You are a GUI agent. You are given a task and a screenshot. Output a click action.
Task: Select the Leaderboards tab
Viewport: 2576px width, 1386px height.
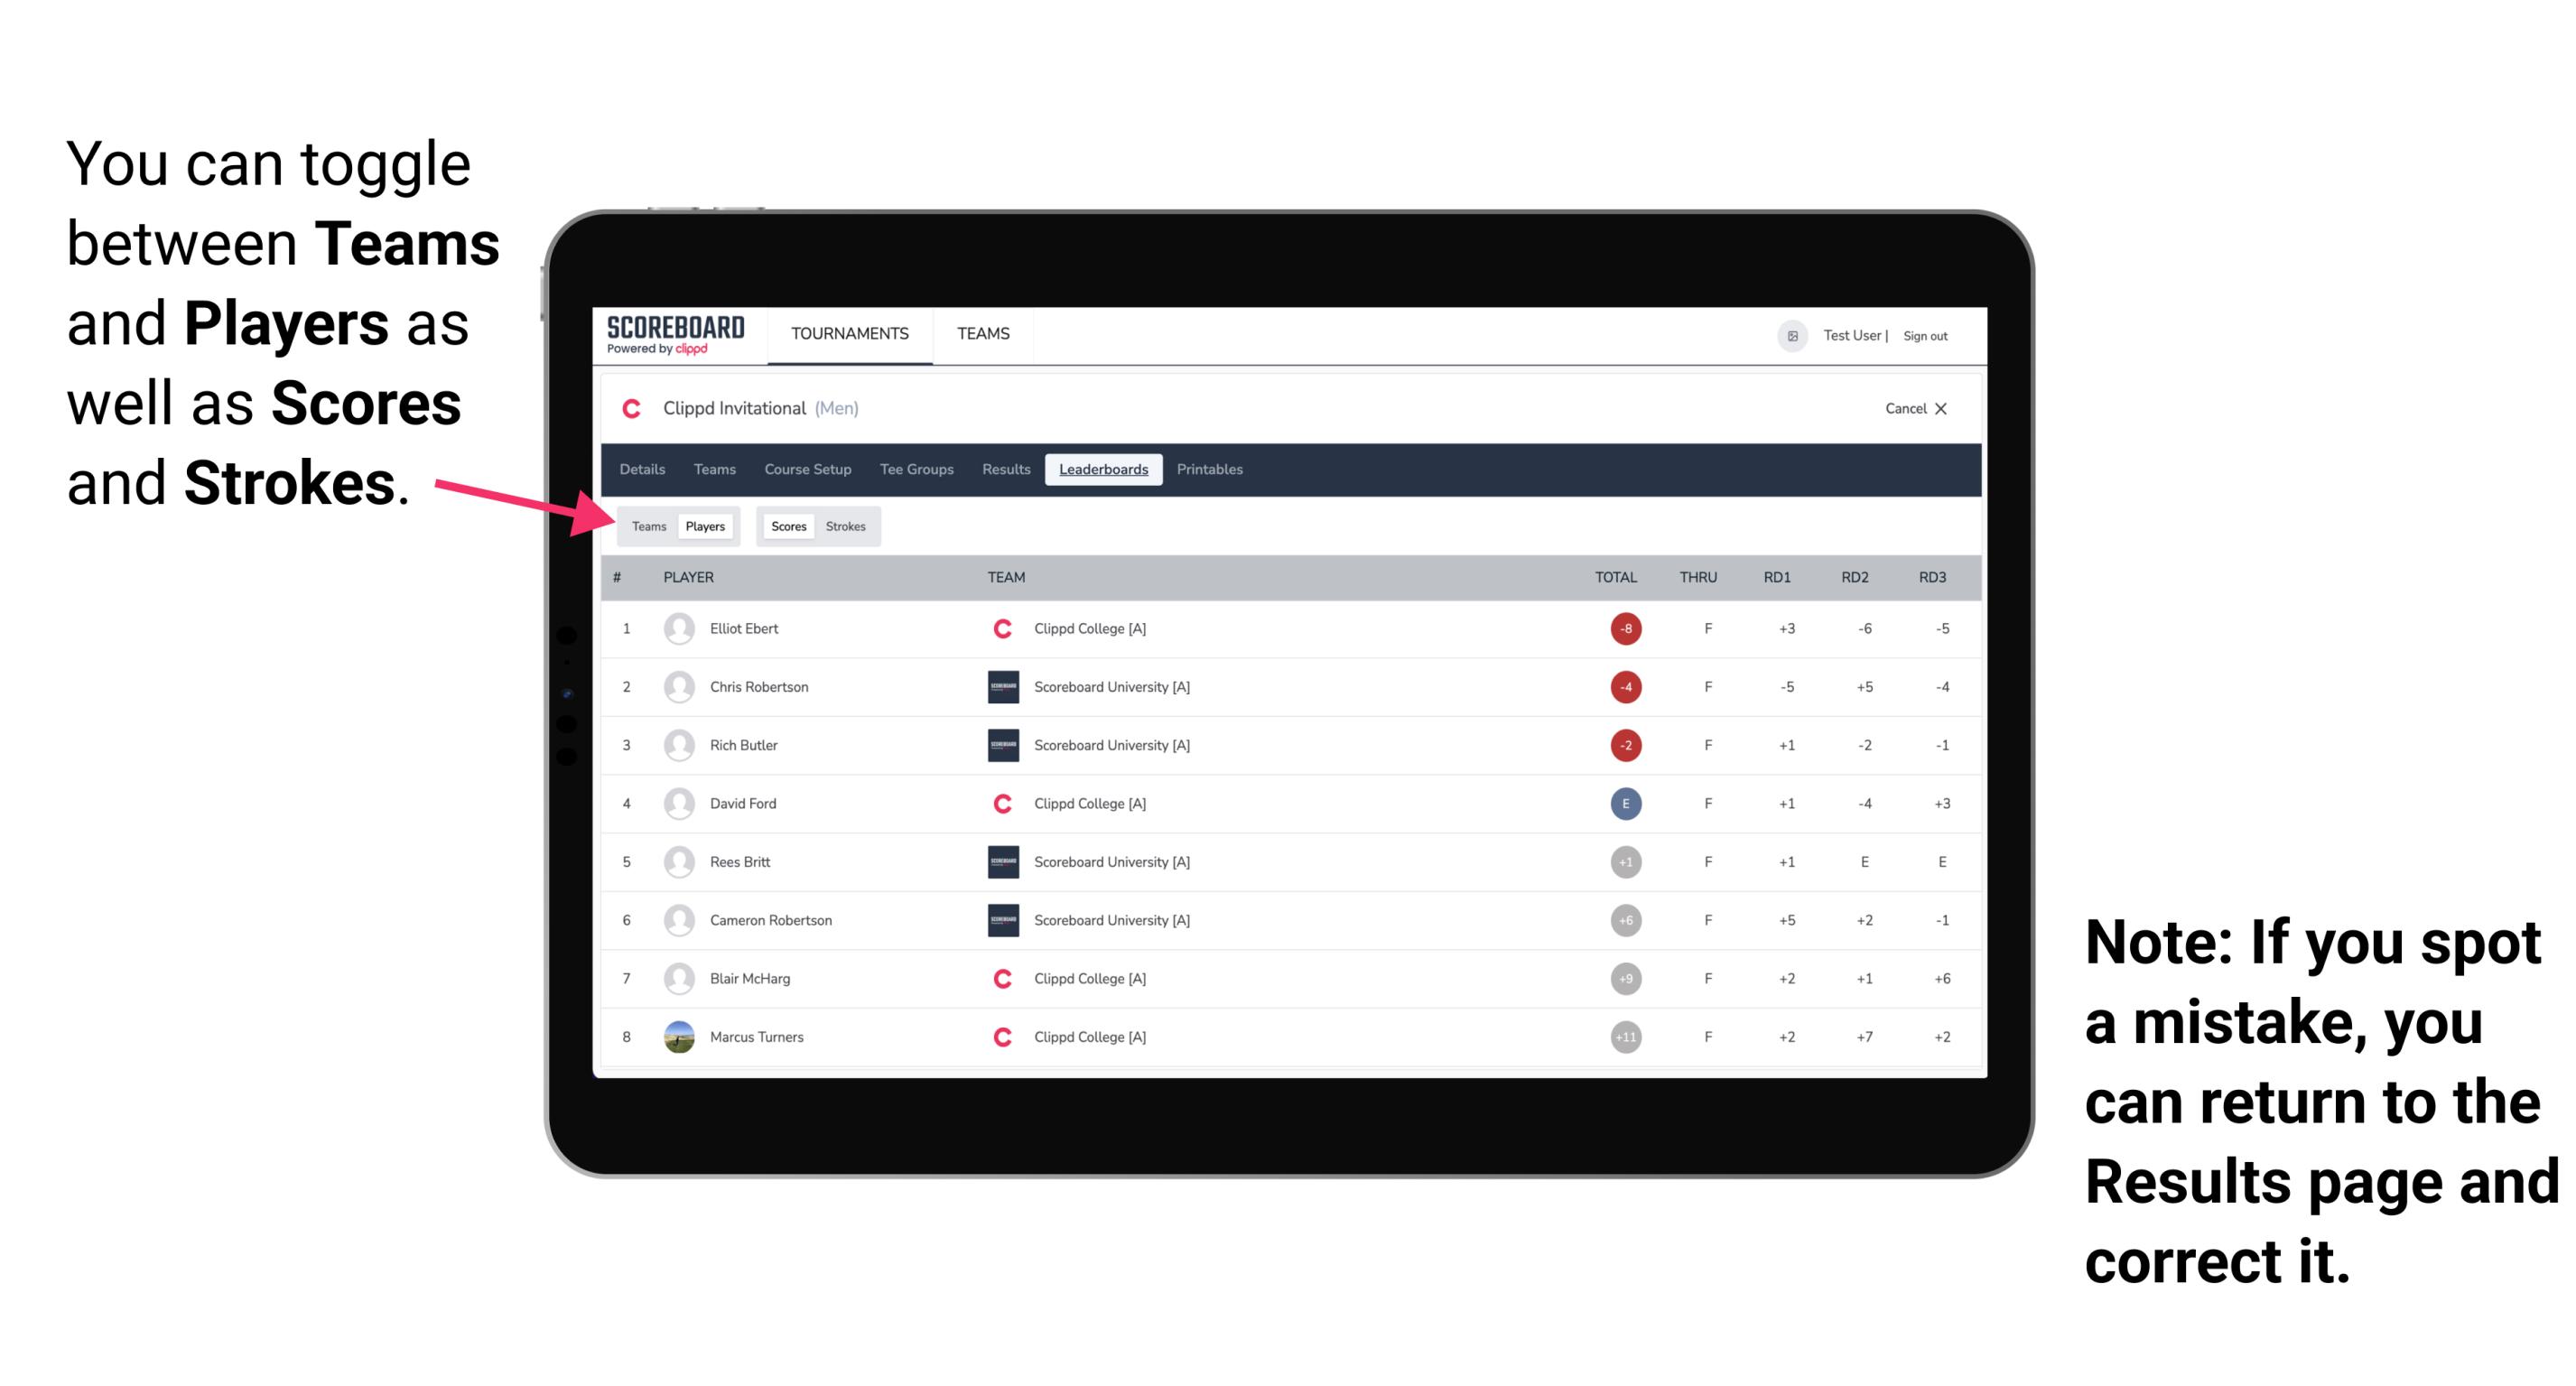pos(1103,470)
